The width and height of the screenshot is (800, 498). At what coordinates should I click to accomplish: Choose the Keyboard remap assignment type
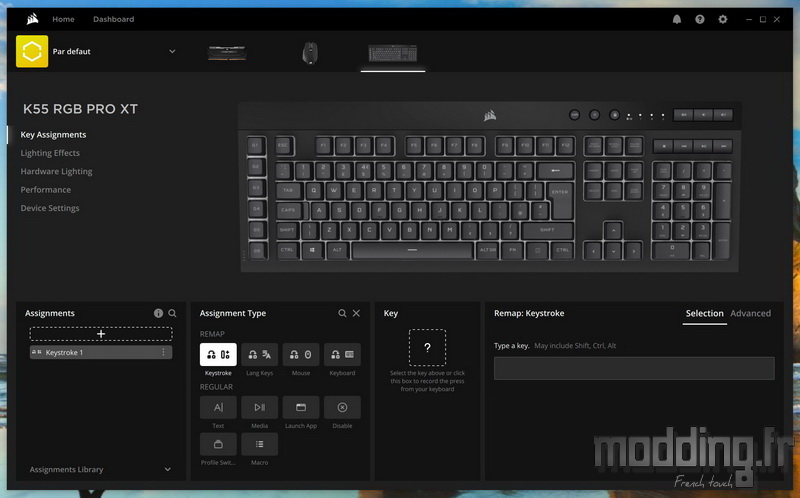click(342, 354)
